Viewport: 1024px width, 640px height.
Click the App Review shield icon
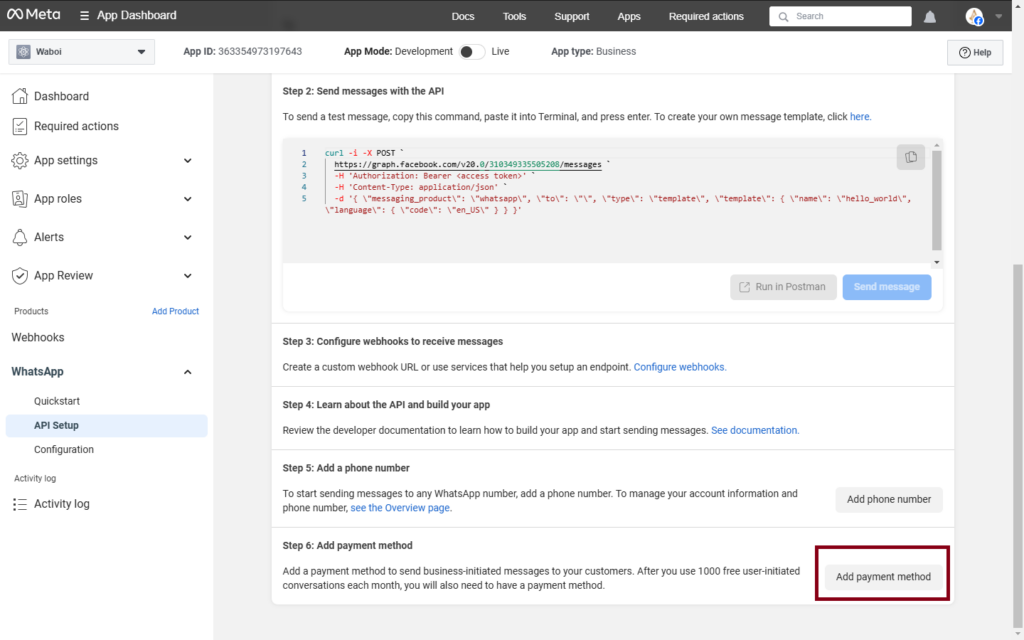(20, 276)
